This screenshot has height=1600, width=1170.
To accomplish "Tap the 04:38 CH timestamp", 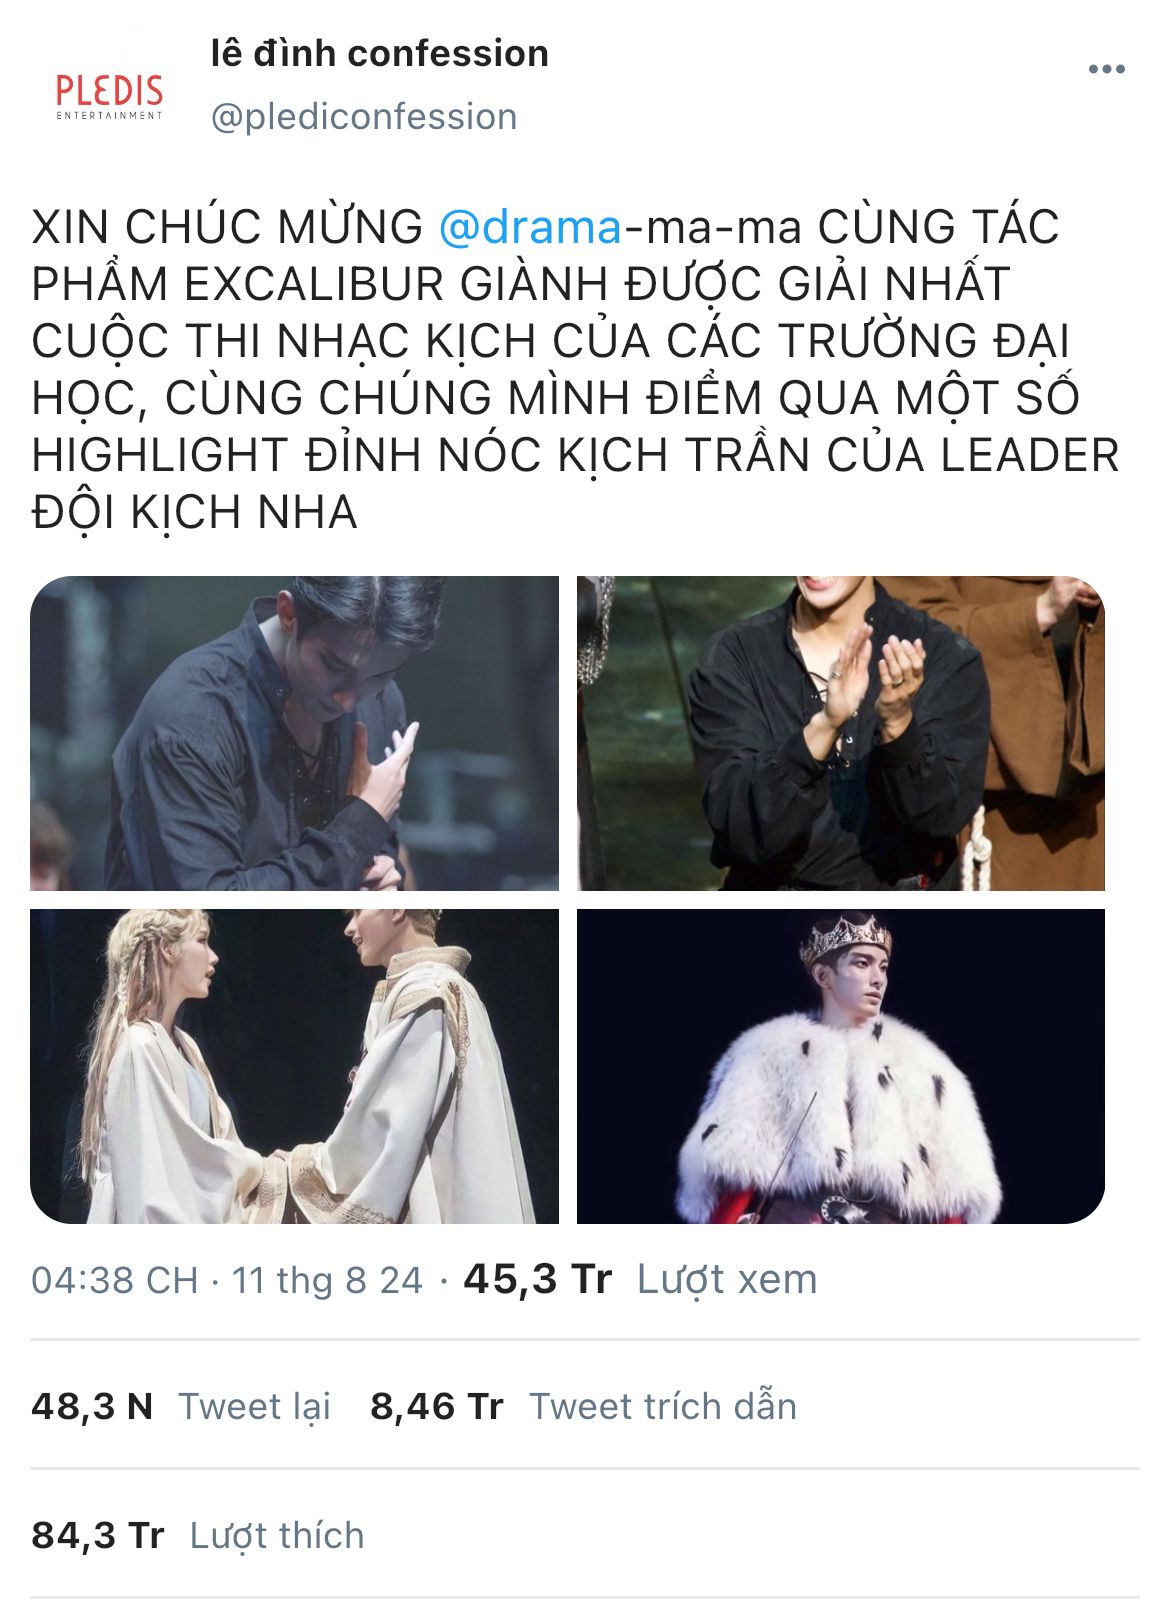I will coord(115,1280).
